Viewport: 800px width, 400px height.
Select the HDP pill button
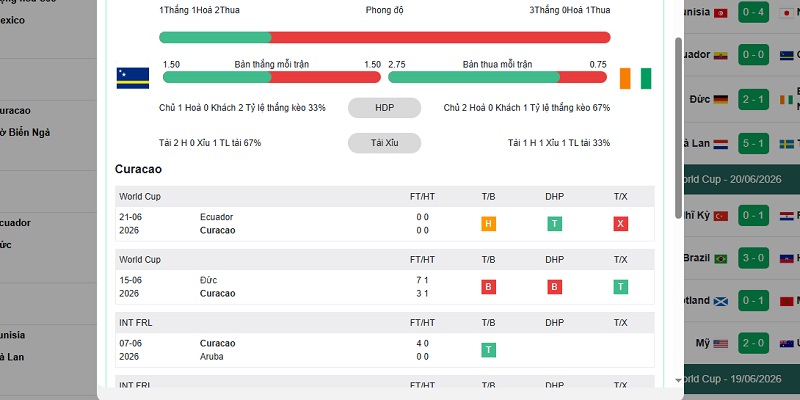click(x=384, y=108)
